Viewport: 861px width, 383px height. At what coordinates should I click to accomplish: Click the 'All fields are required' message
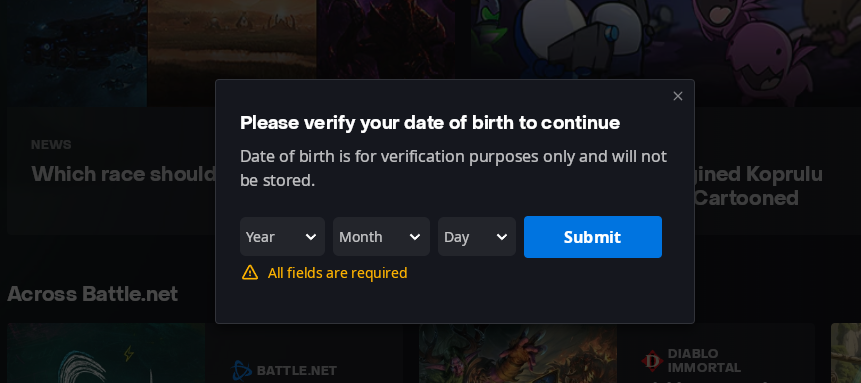pyautogui.click(x=337, y=273)
